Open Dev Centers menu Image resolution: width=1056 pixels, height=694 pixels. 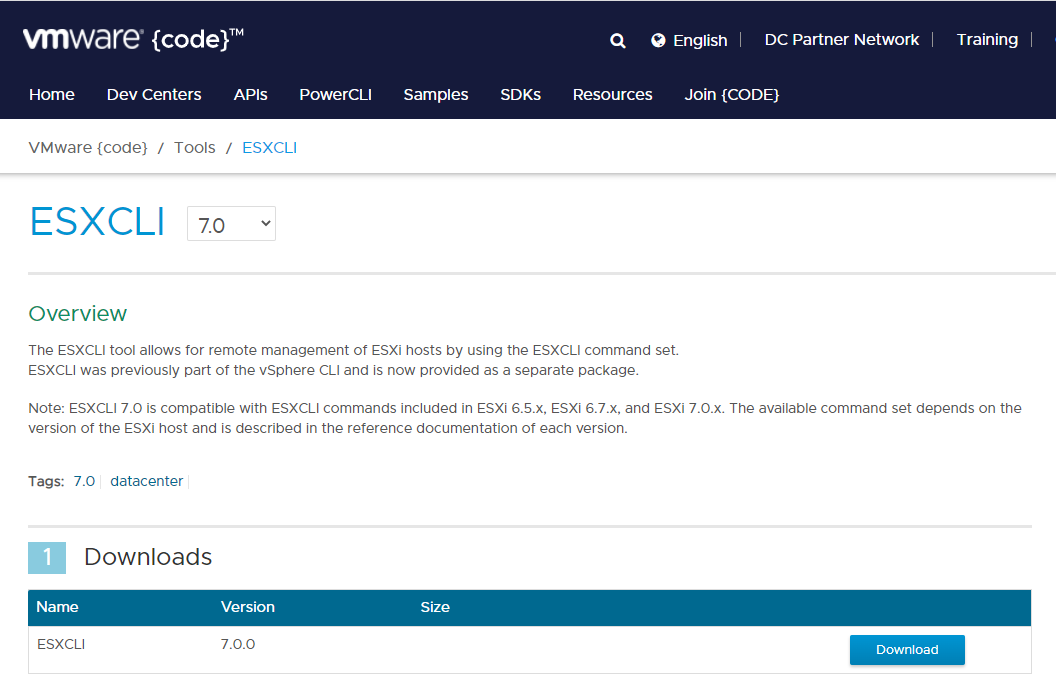click(154, 94)
